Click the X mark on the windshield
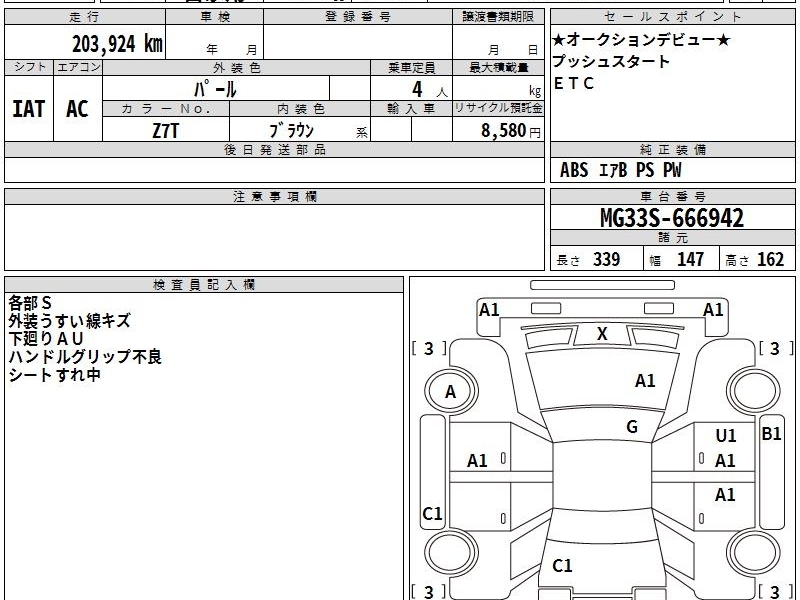Screen dimensions: 800x600 602,334
